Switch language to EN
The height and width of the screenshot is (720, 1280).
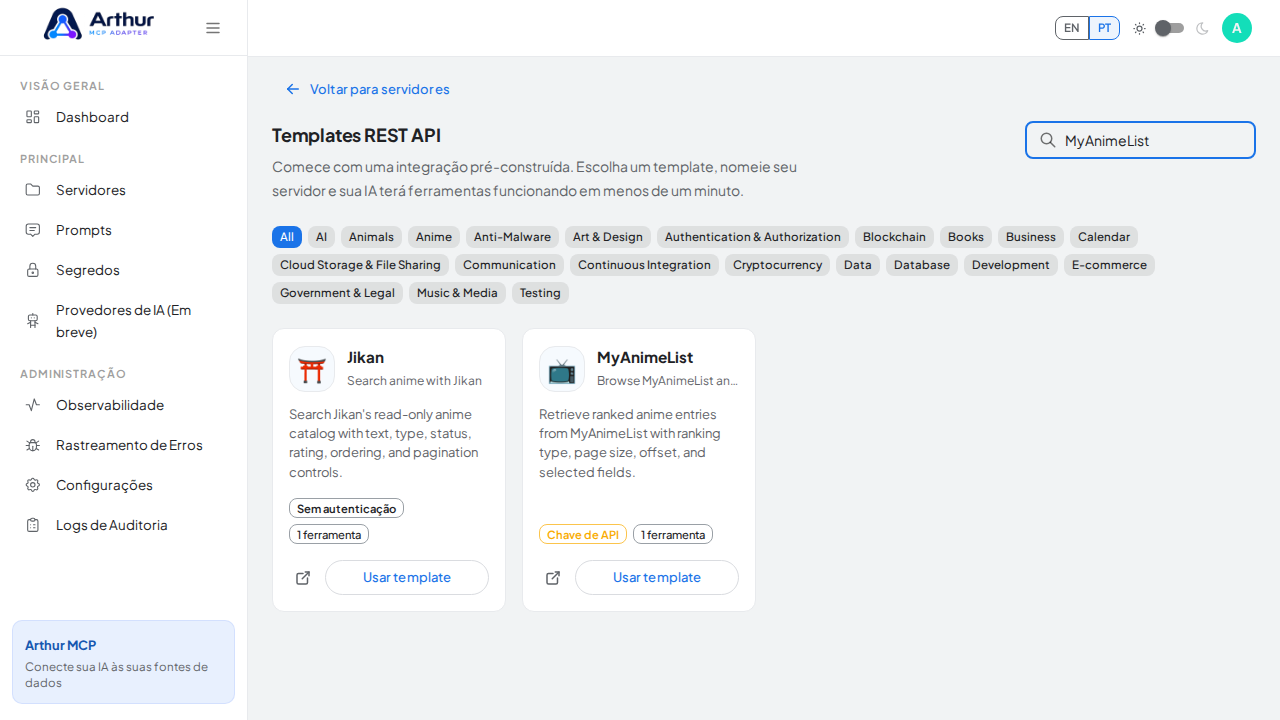coord(1072,28)
